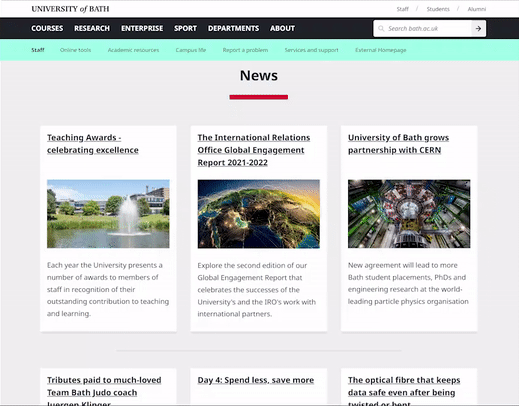The width and height of the screenshot is (519, 406).
Task: Click the campus fountain thumbnail
Action: [108, 214]
